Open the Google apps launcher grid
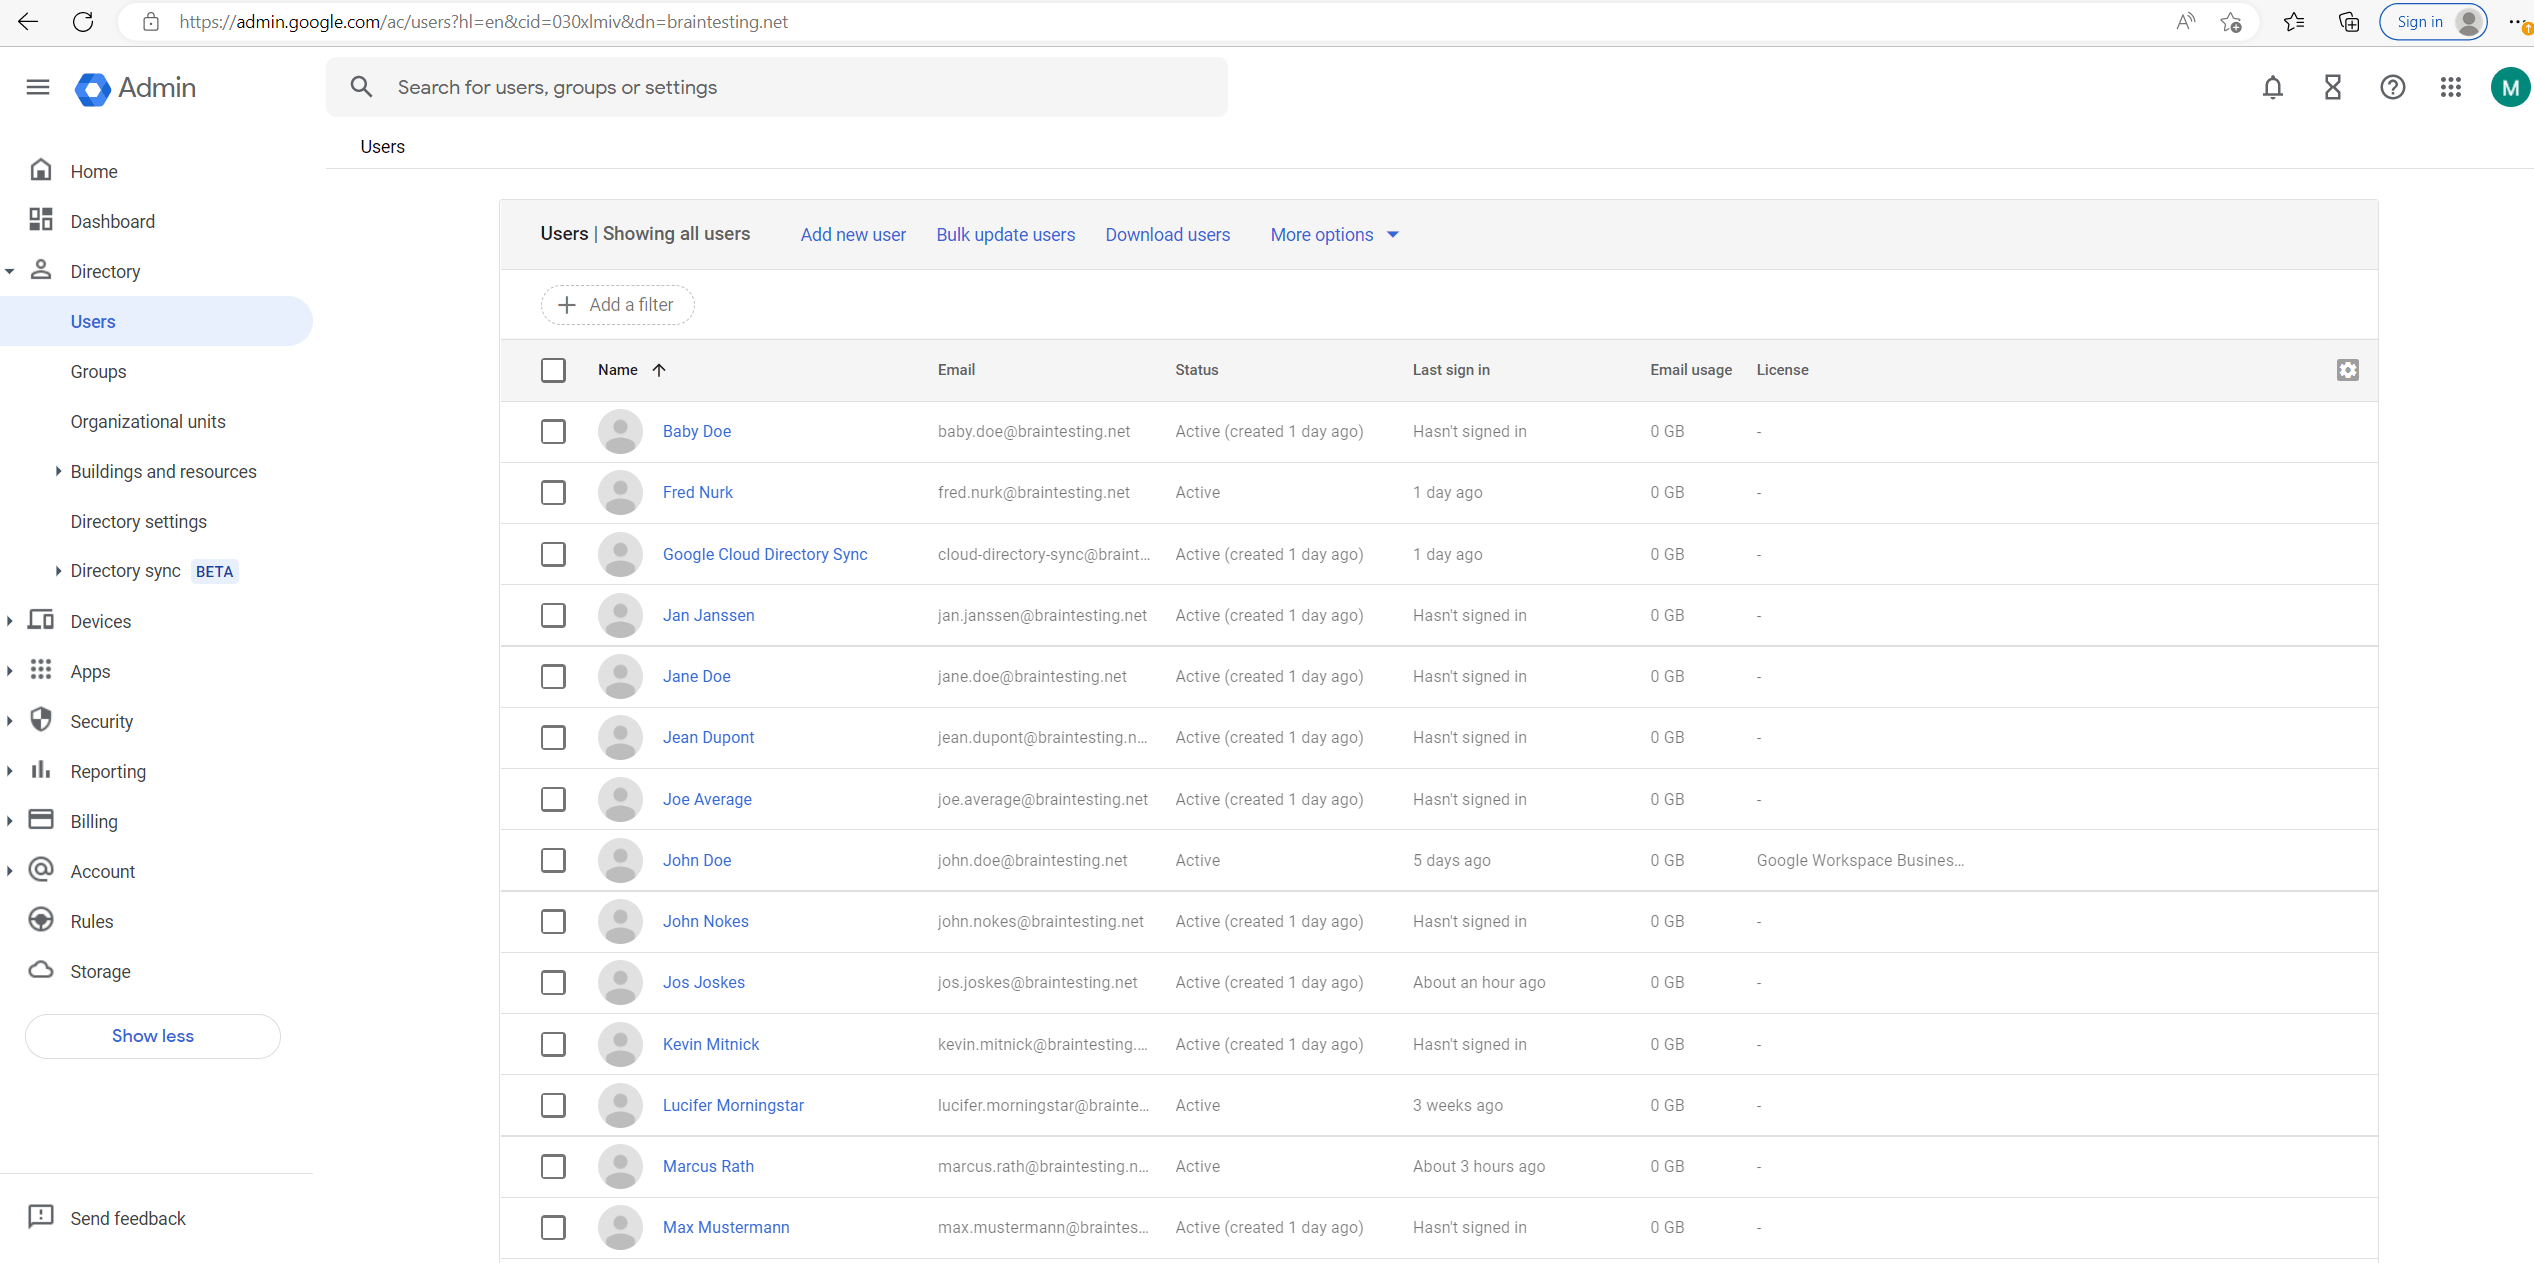 point(2451,87)
